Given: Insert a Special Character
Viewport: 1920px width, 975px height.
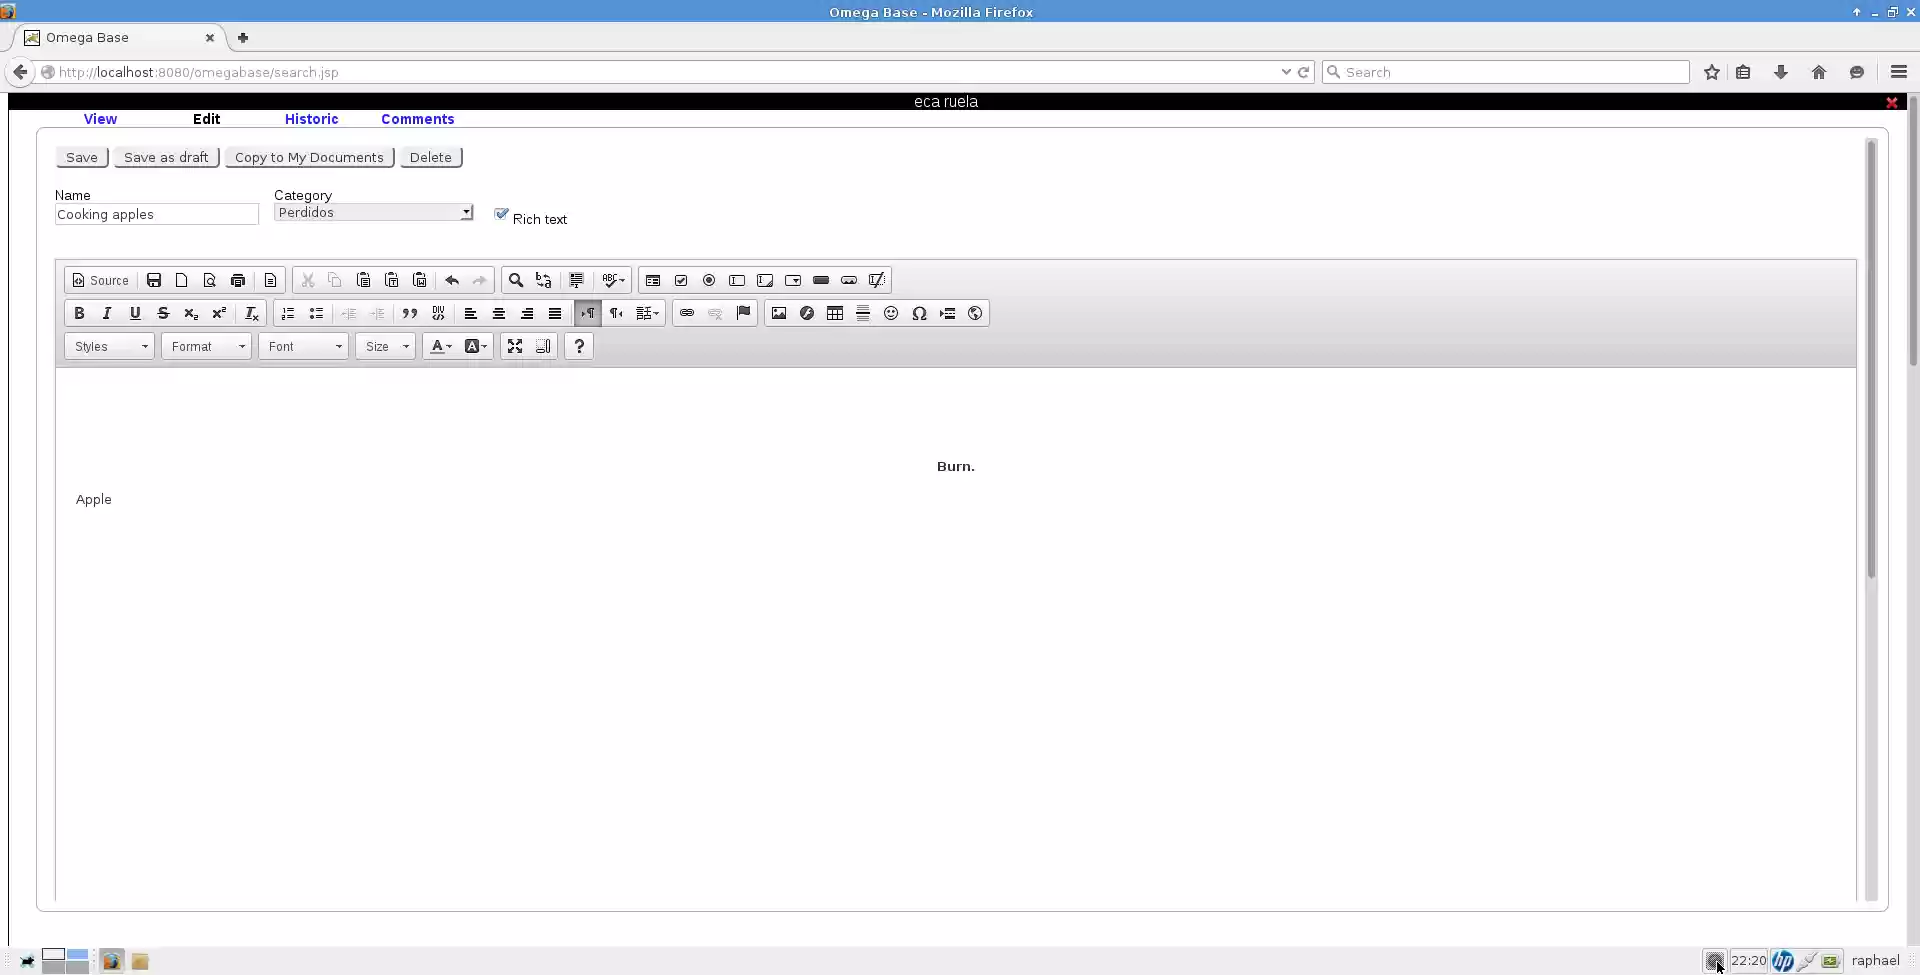Looking at the screenshot, I should [x=920, y=313].
